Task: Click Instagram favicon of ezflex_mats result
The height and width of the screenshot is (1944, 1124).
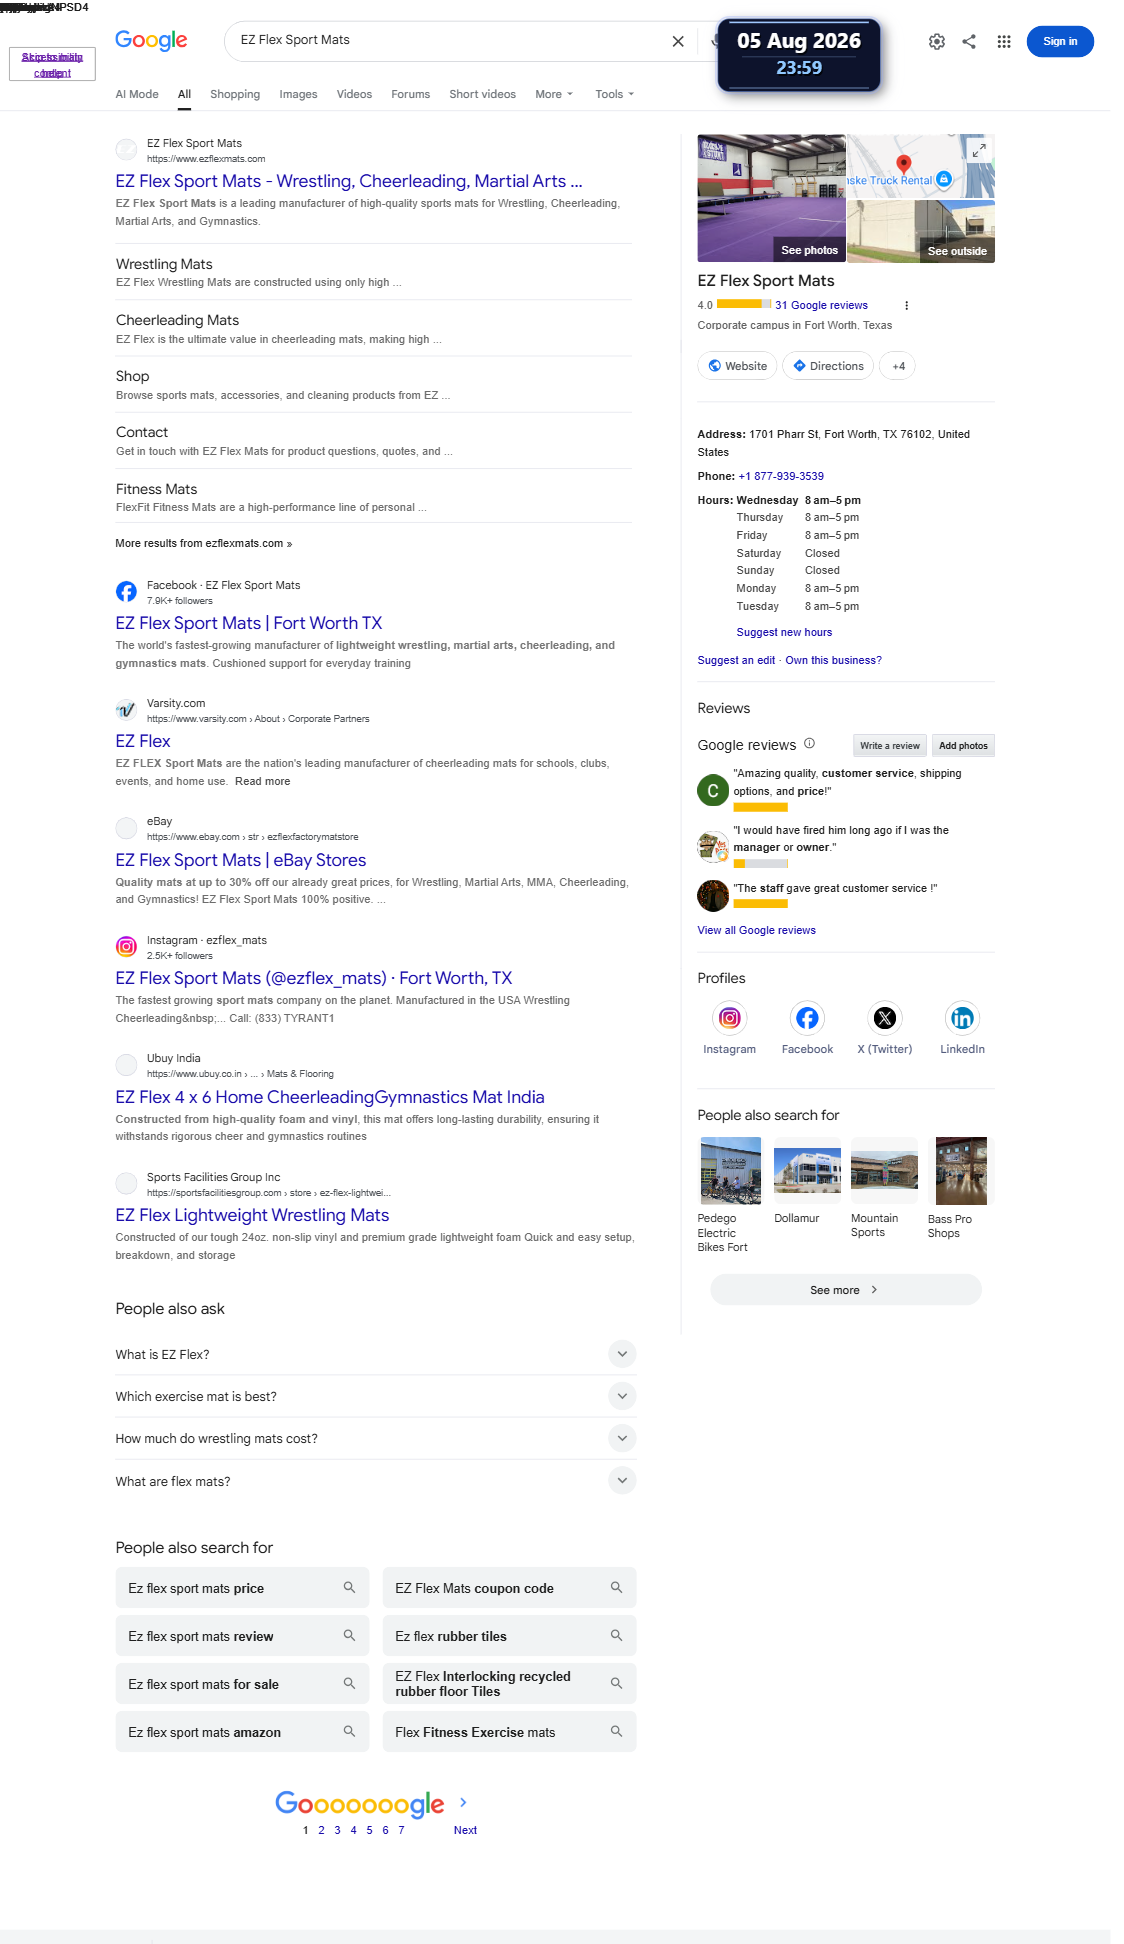Action: coord(126,946)
